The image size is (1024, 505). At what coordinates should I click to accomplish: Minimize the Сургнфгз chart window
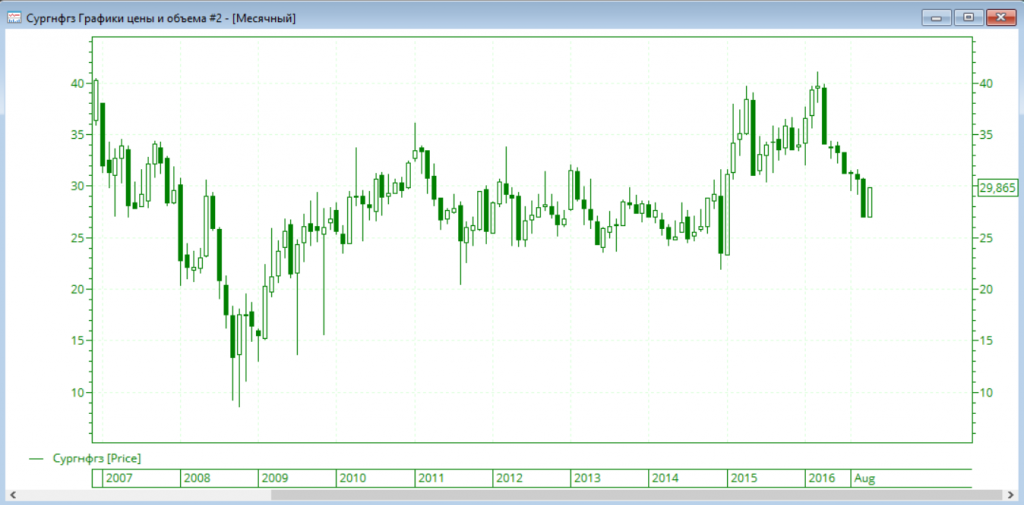point(938,17)
